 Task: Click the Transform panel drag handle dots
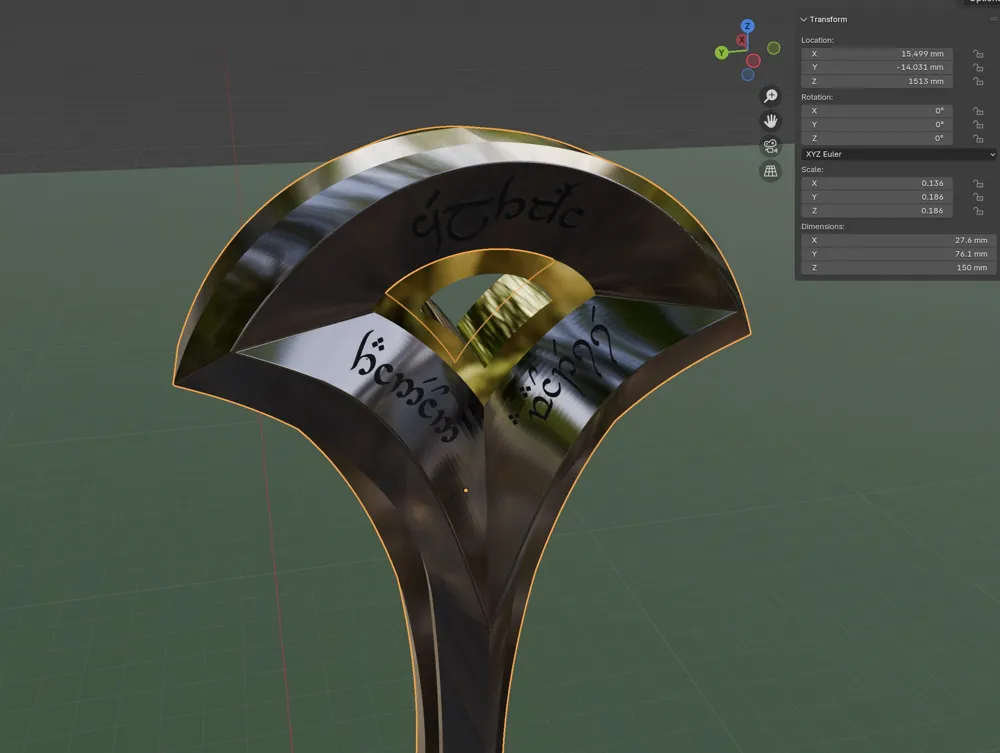coord(994,19)
